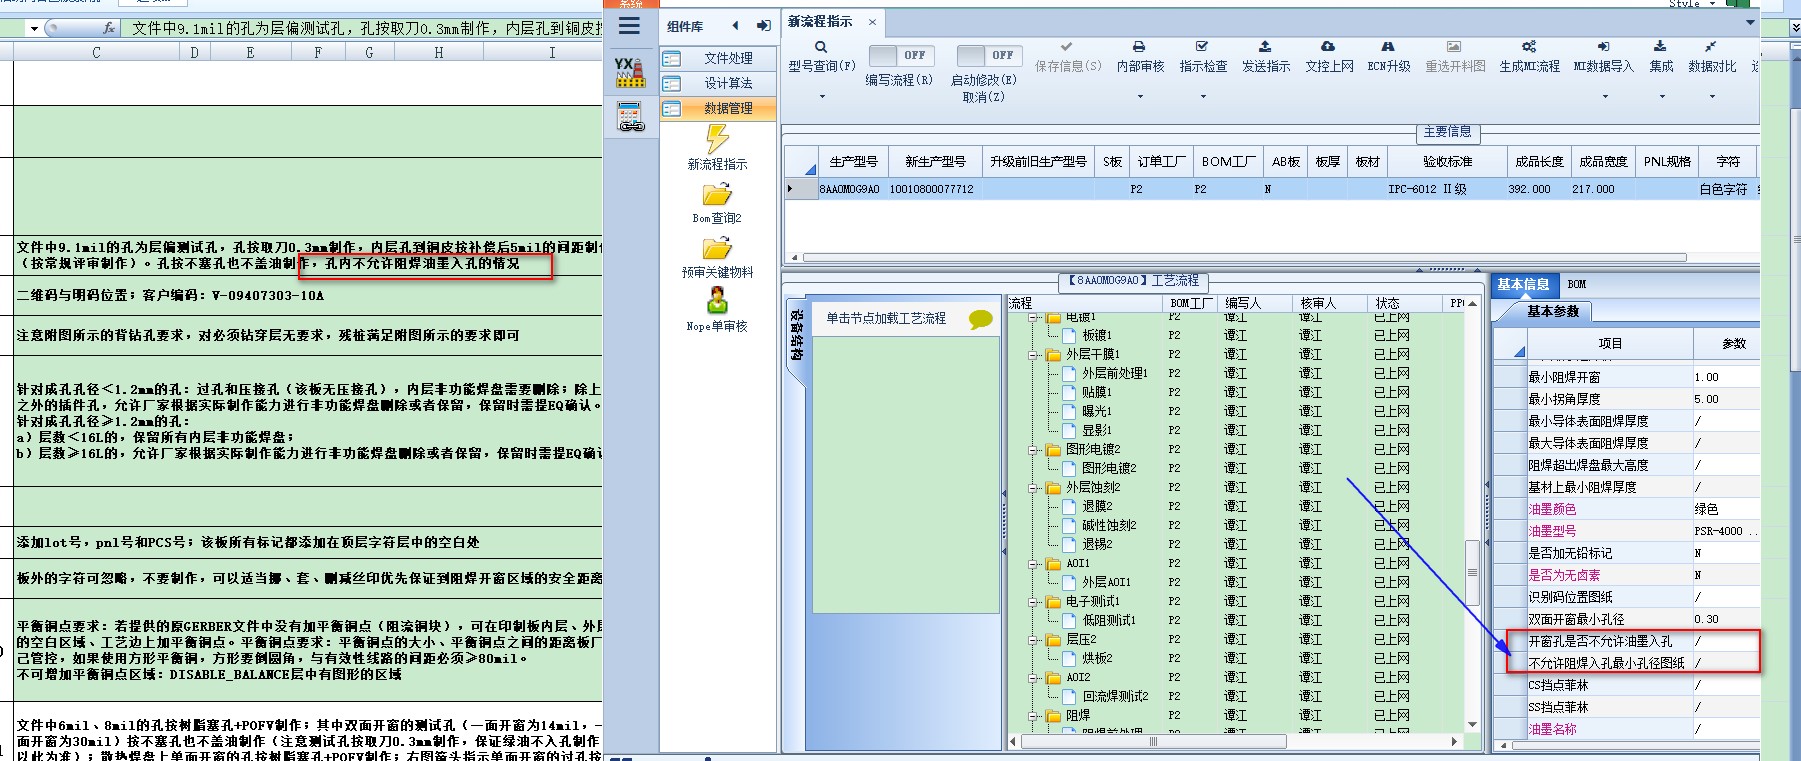Click 集成 download icon
1801x761 pixels.
(1660, 47)
